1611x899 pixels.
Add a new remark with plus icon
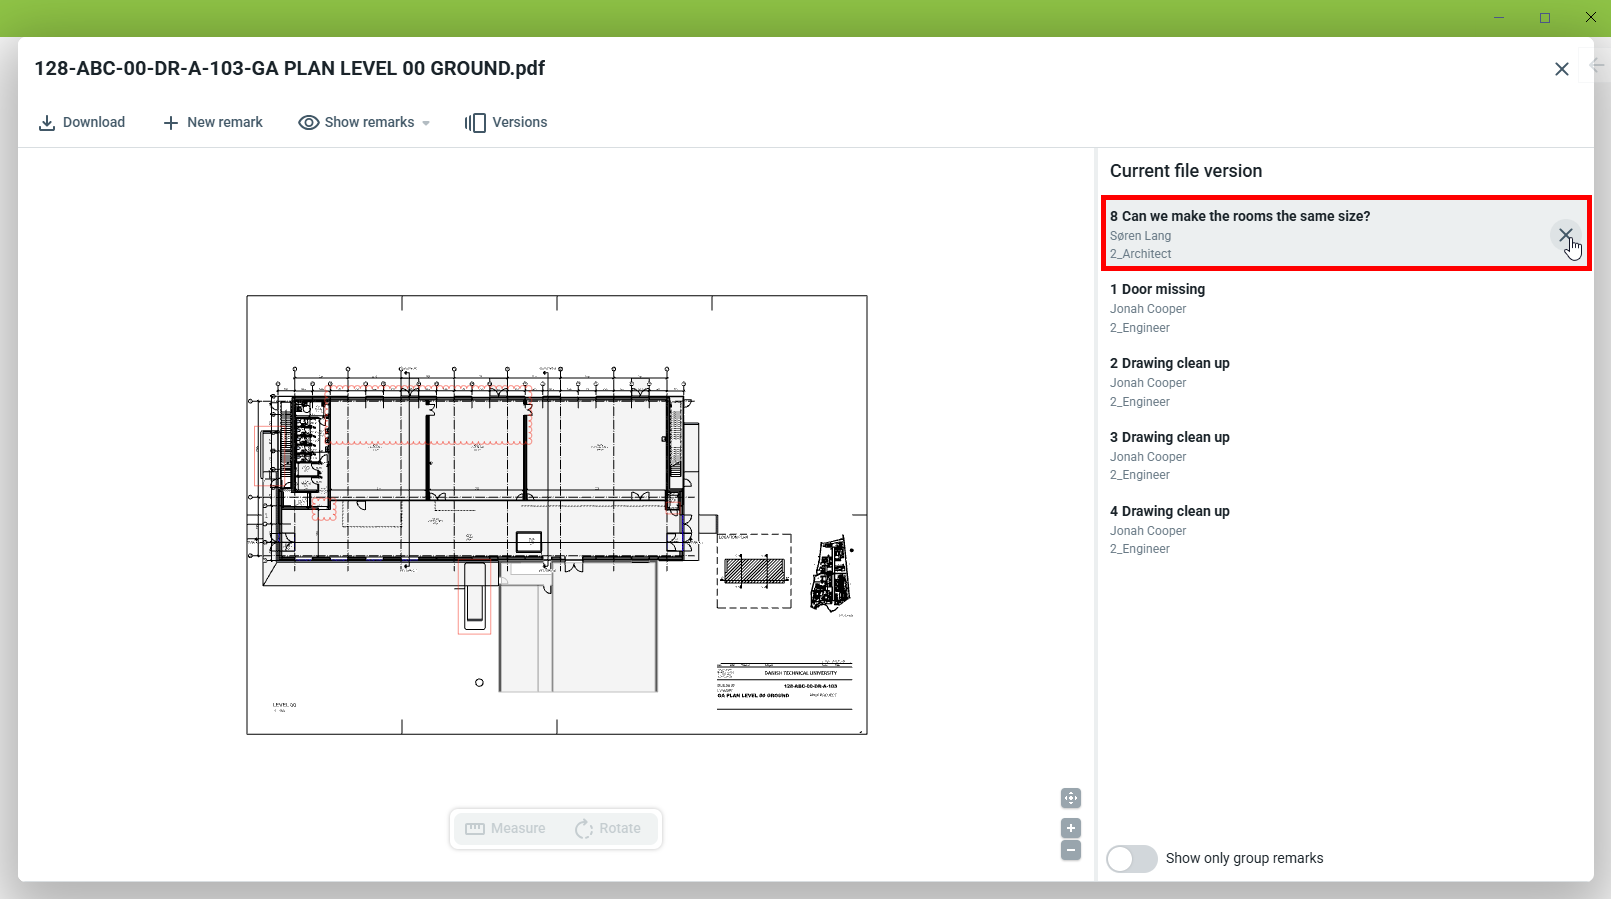(171, 123)
